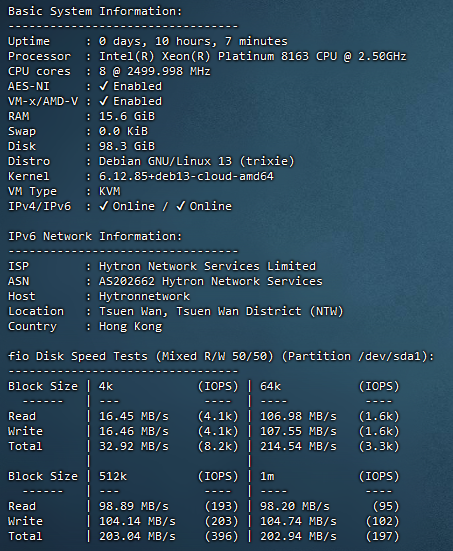Click the IPv6 Online checkmark
453x551 pixels.
(x=180, y=206)
